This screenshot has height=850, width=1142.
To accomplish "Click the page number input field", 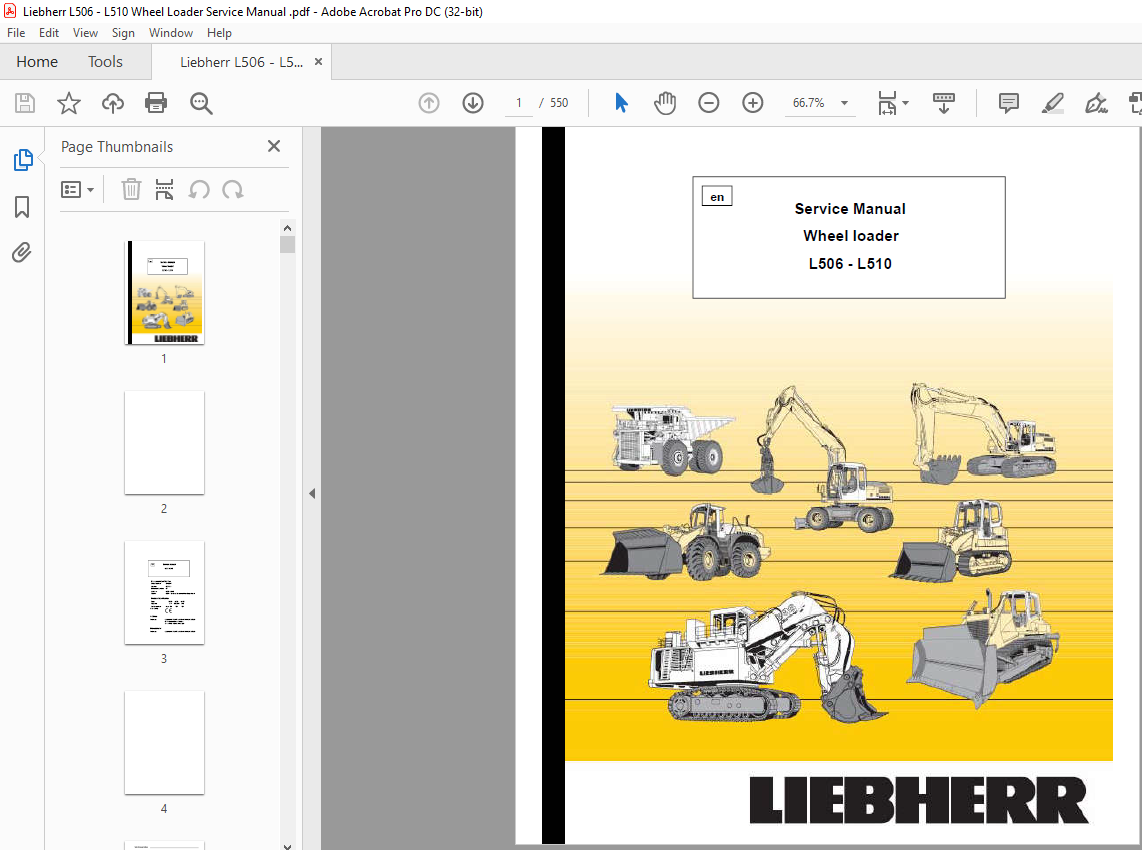I will point(519,103).
